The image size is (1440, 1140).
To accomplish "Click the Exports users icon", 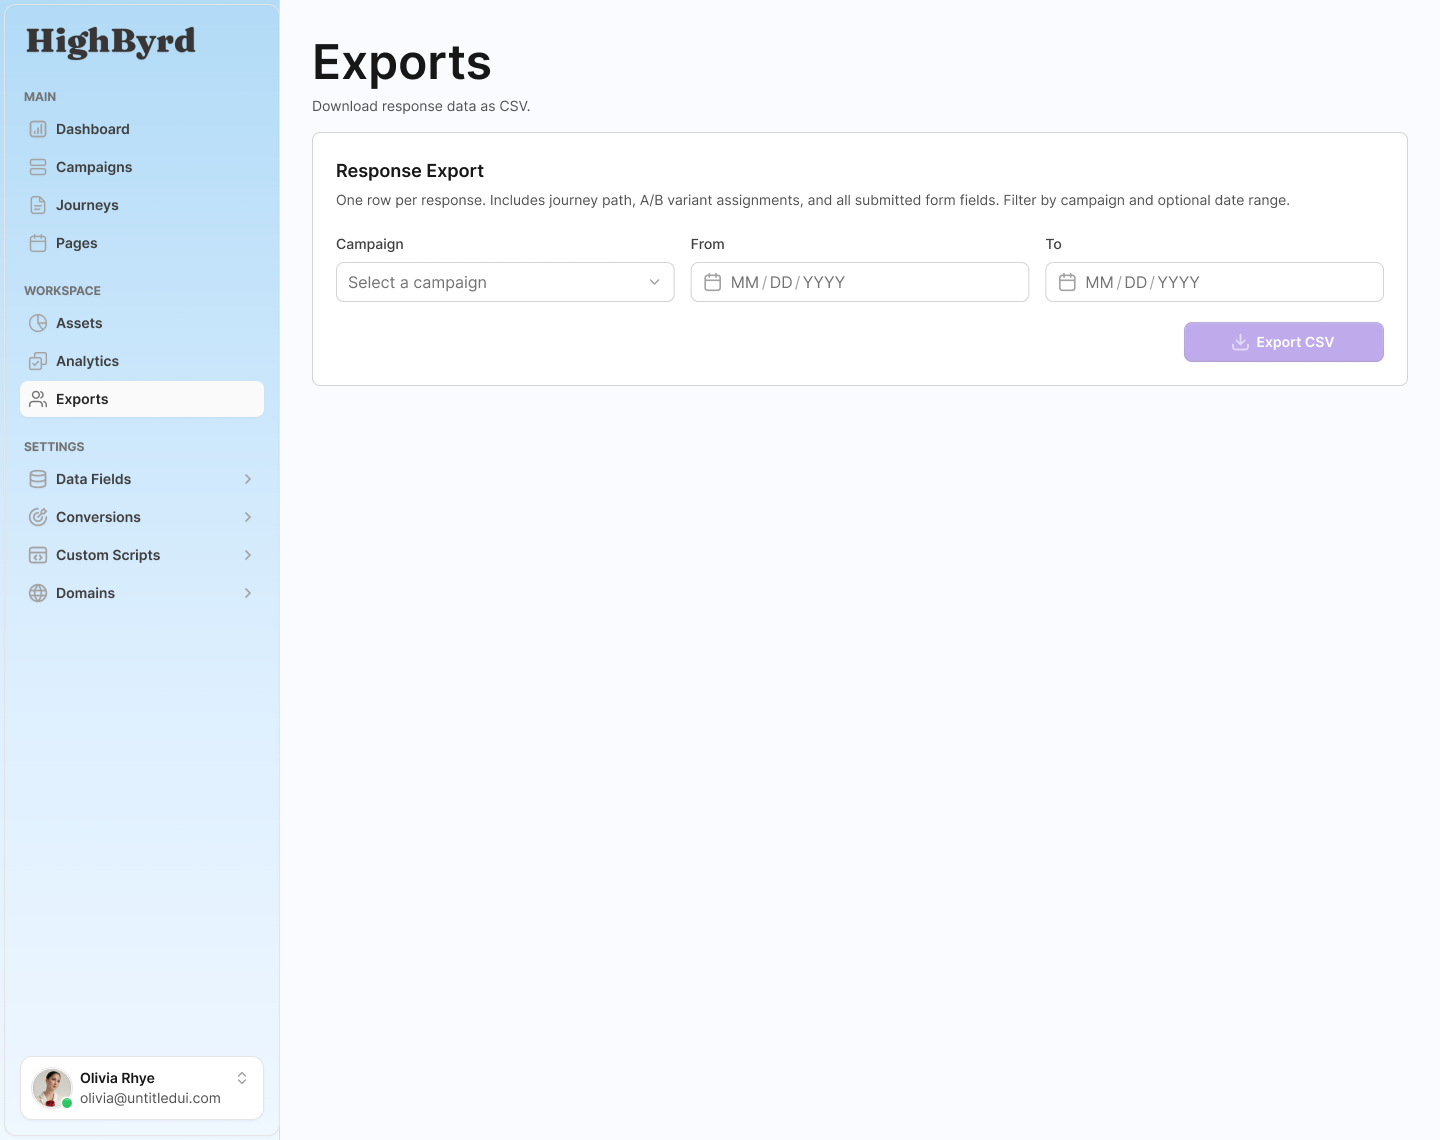I will tap(38, 399).
